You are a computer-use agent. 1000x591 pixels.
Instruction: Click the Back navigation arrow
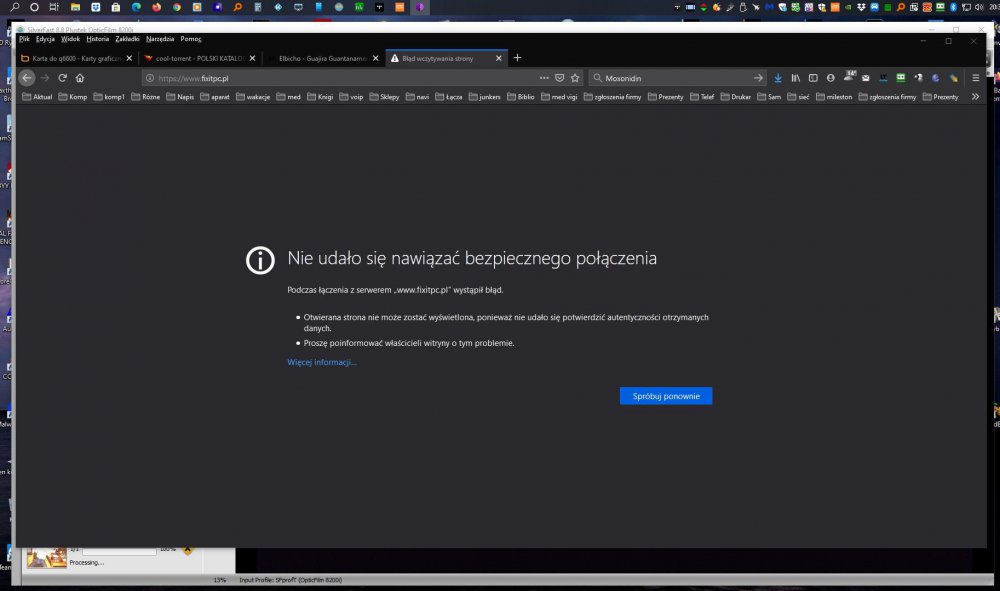pos(27,78)
